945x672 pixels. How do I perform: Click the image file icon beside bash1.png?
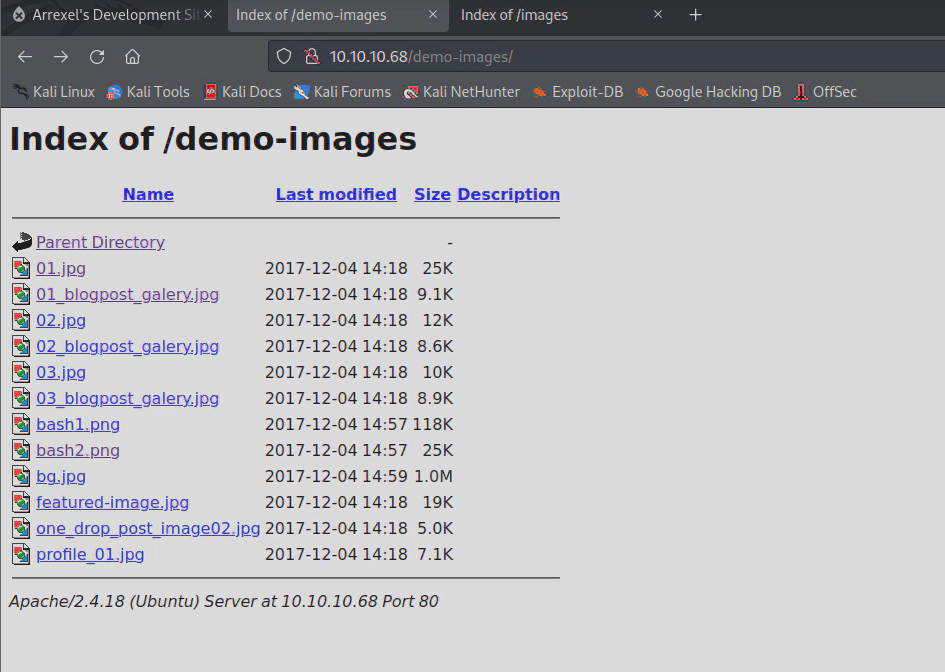click(x=22, y=424)
